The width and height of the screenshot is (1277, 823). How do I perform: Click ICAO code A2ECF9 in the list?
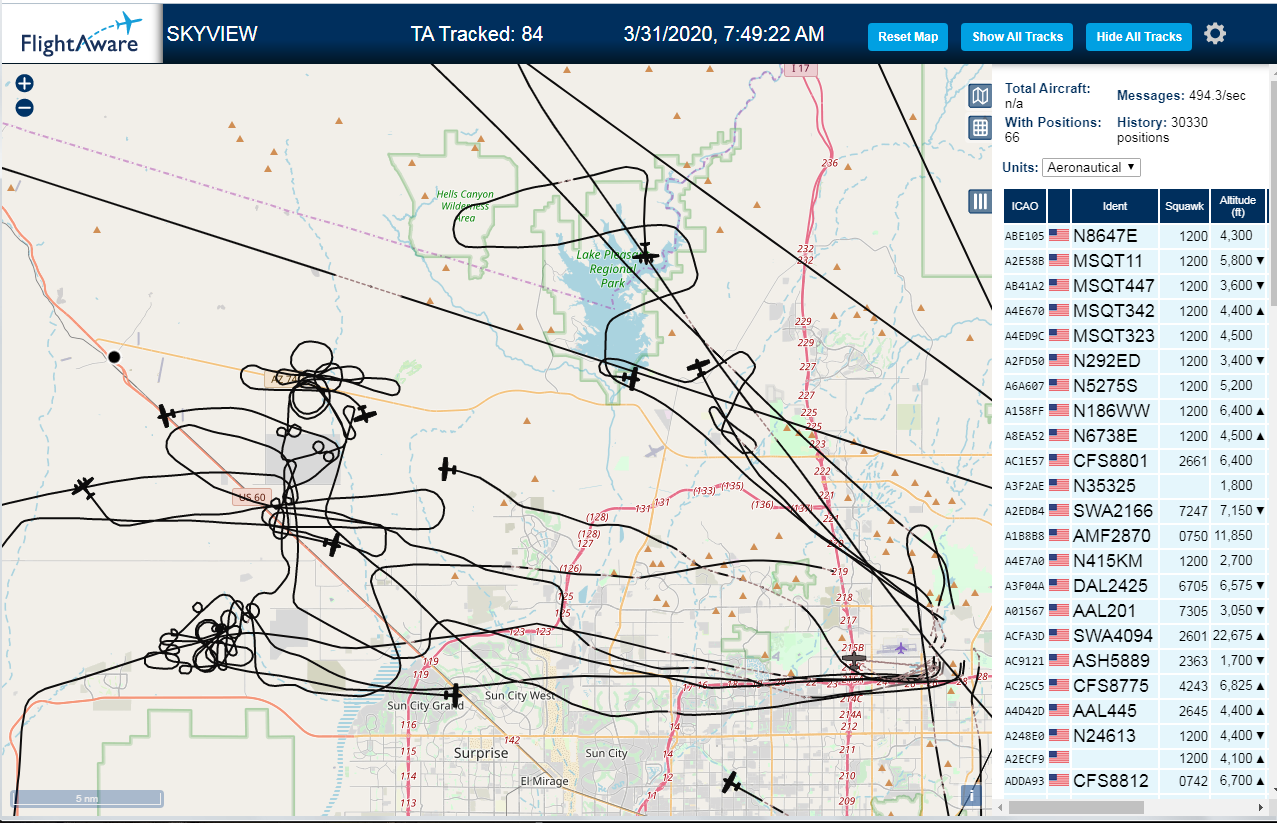(x=1024, y=759)
